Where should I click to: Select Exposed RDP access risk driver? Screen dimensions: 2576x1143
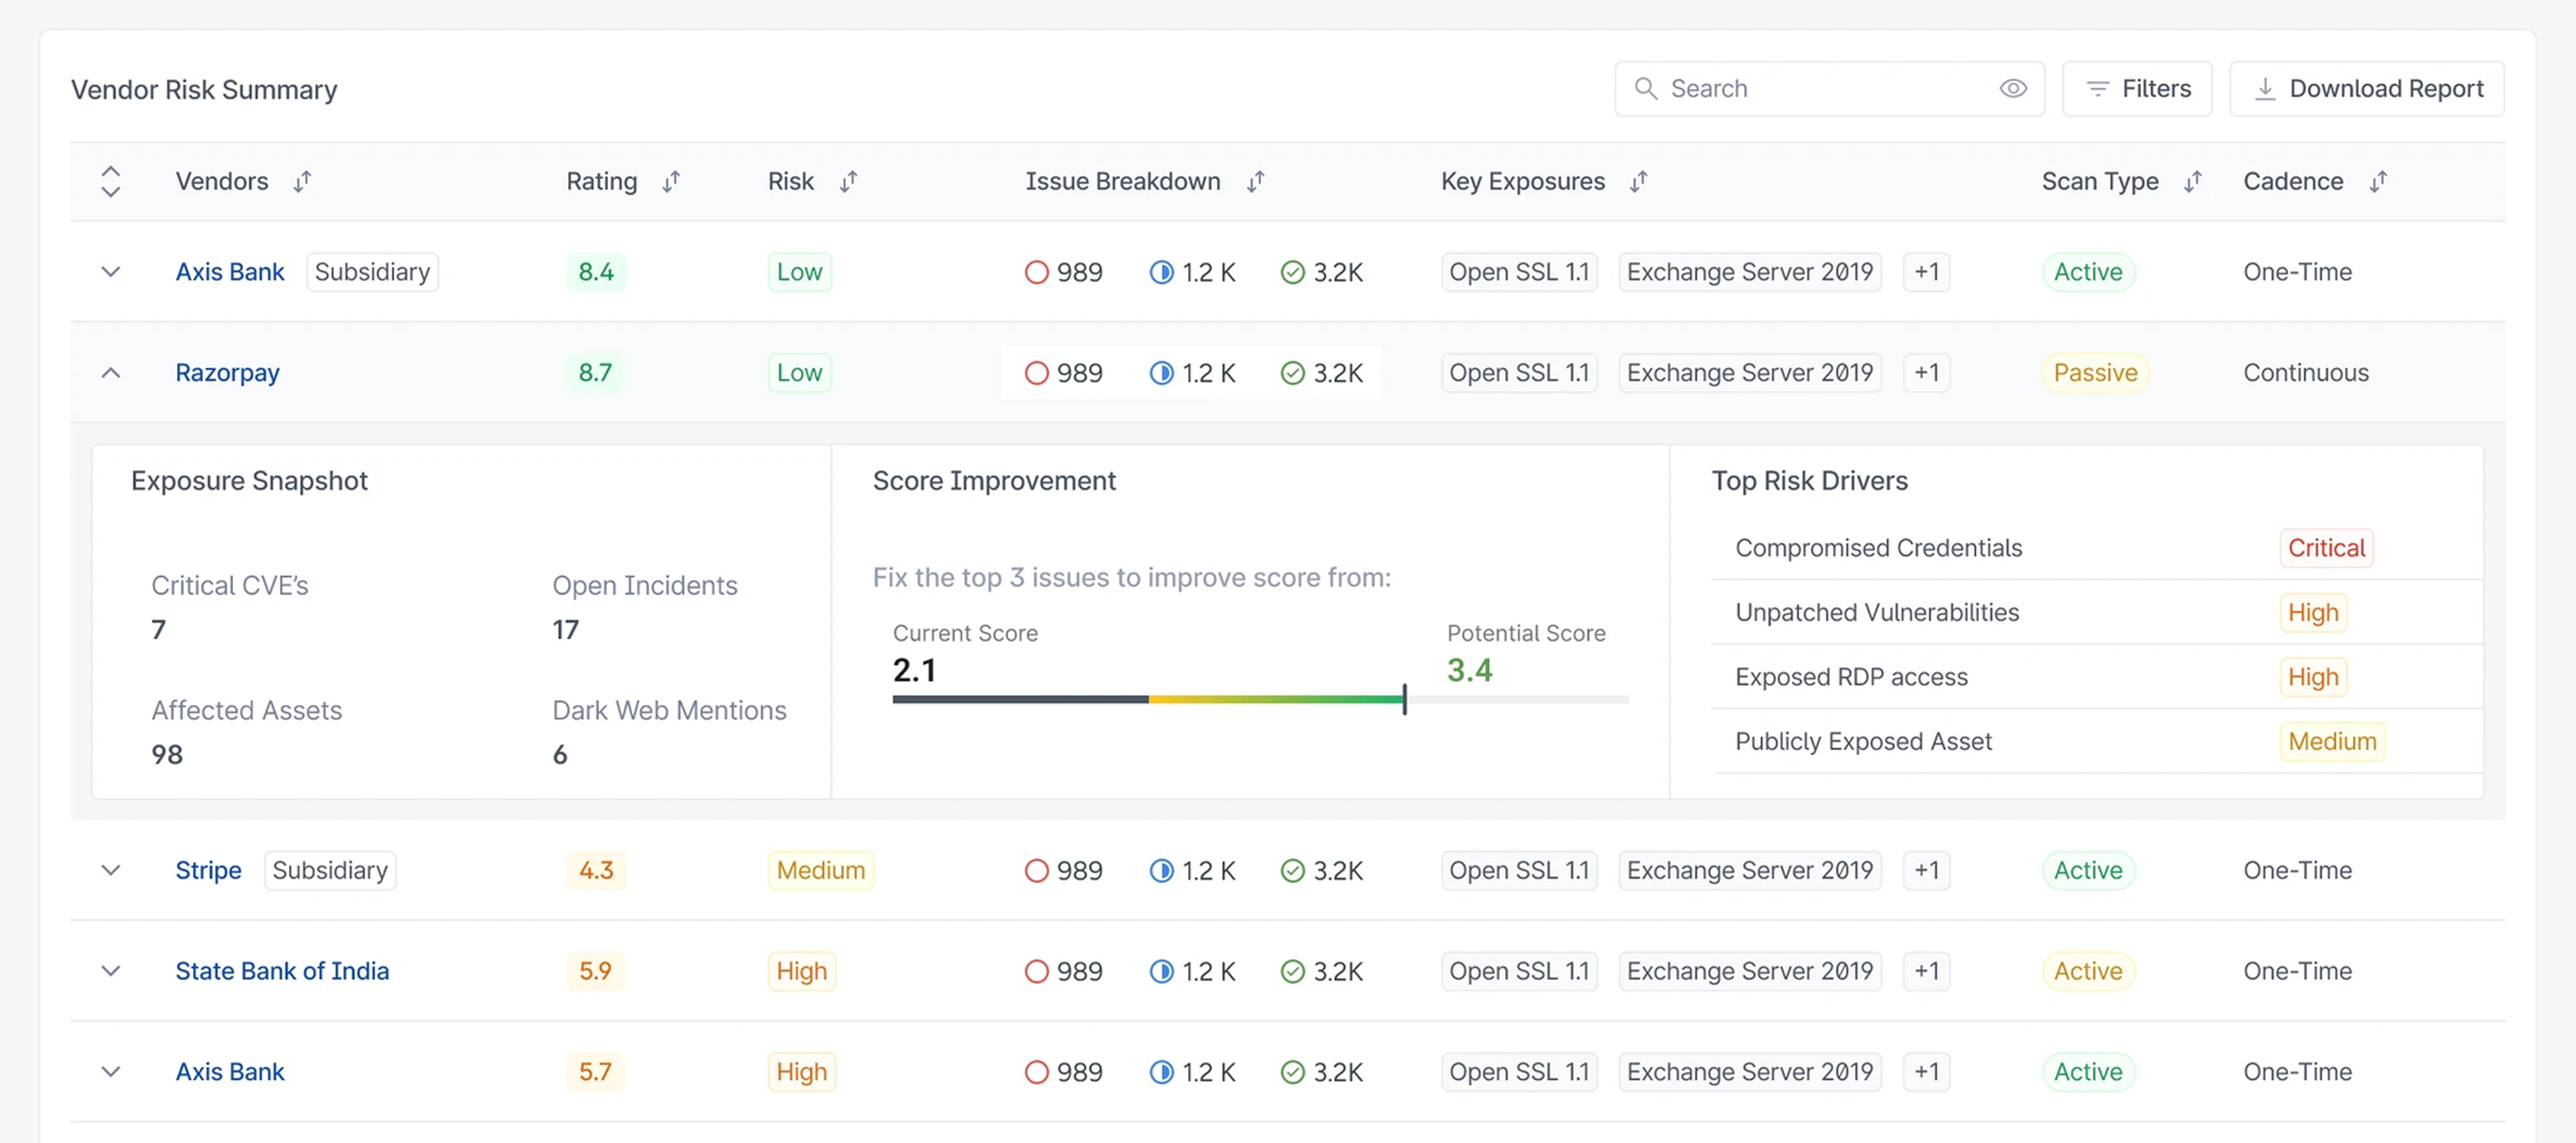coord(1851,677)
